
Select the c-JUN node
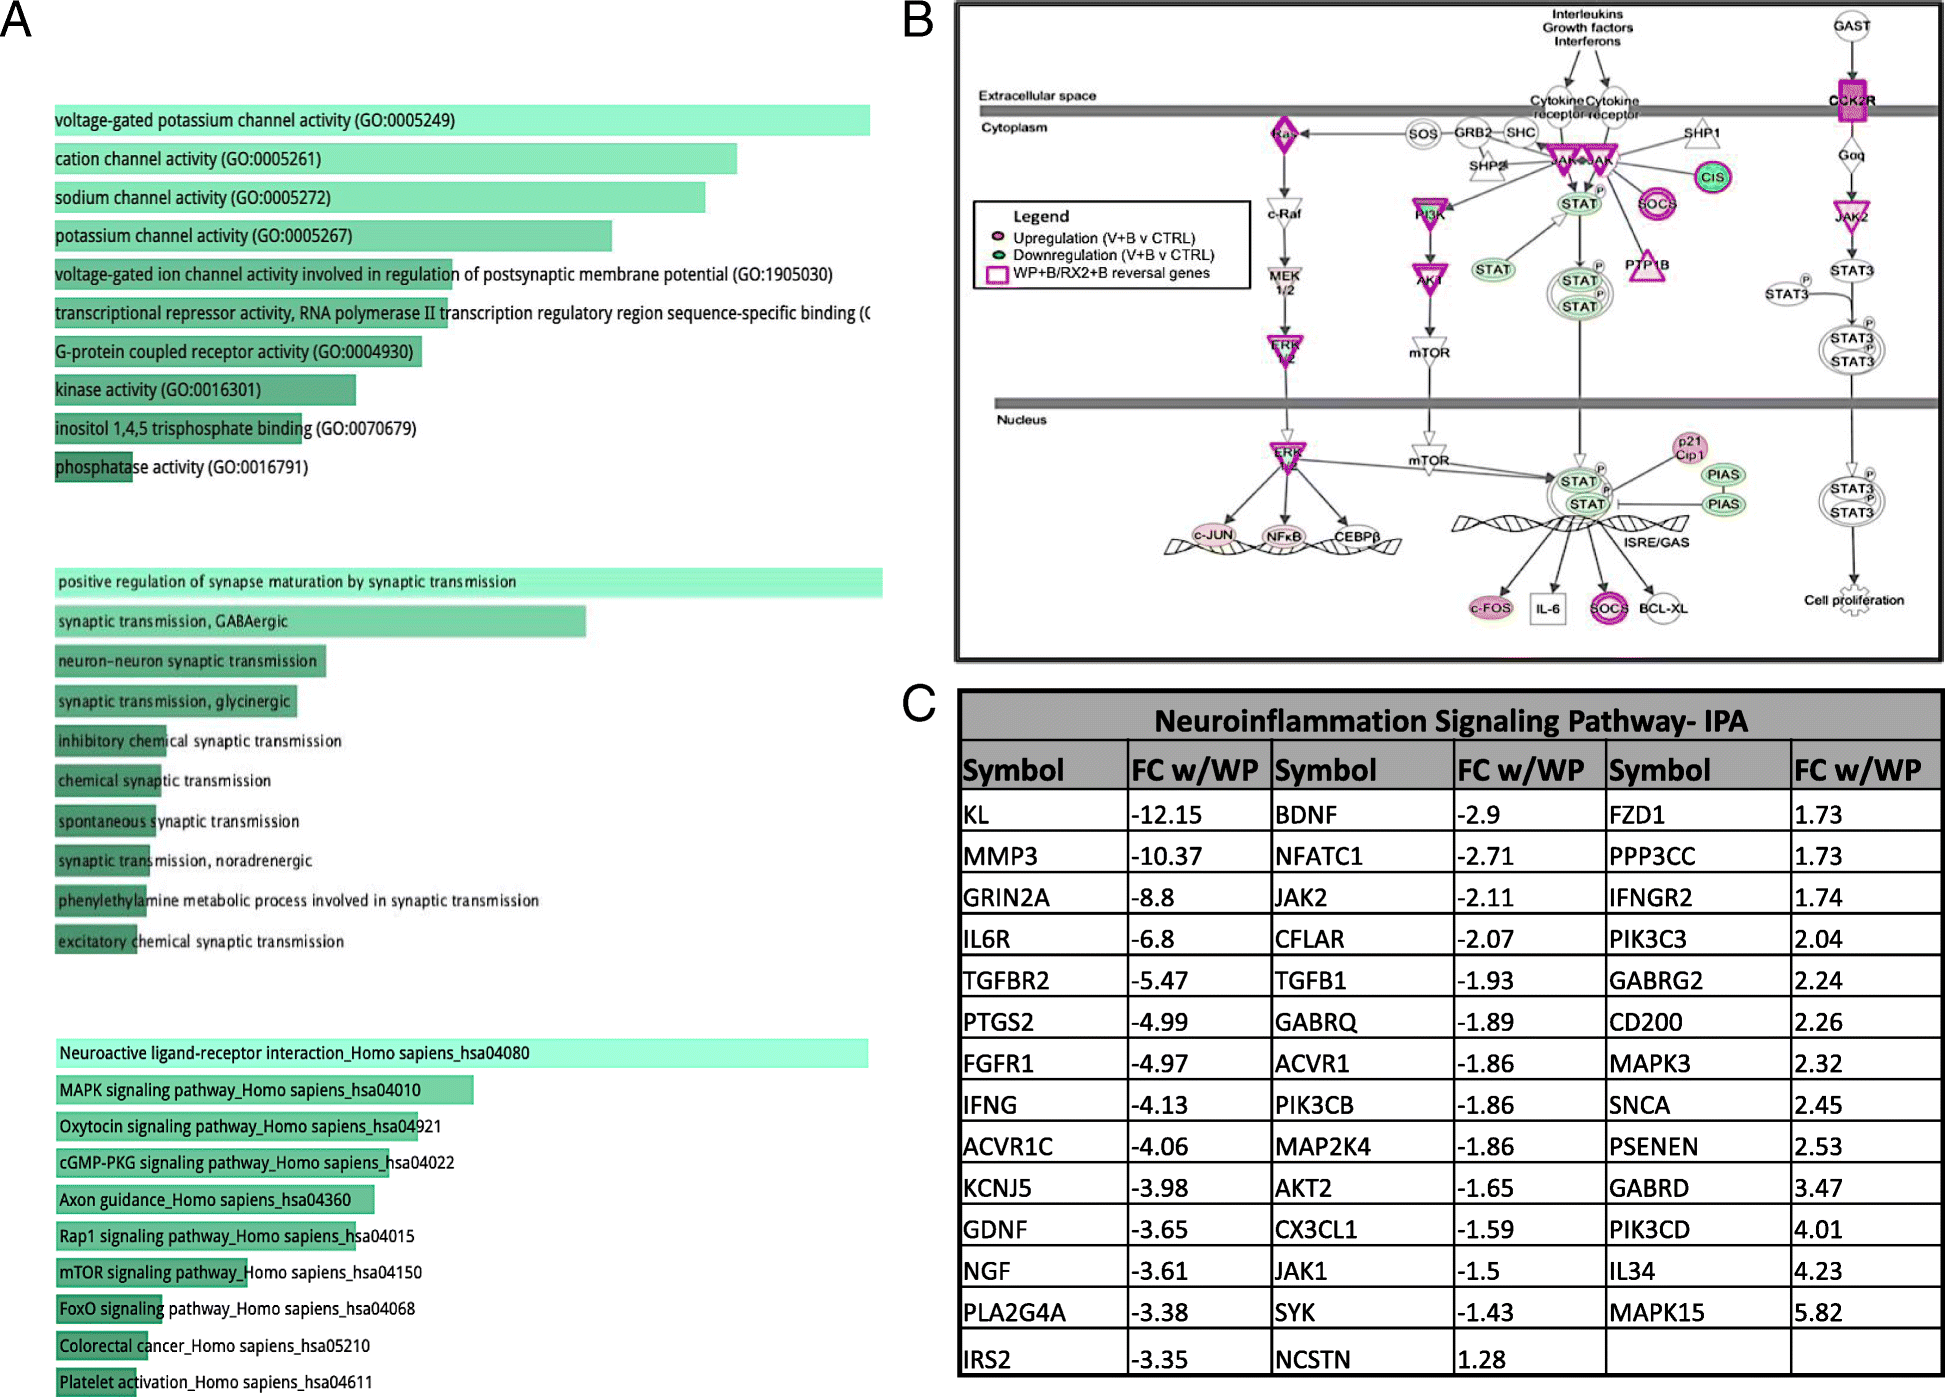pos(1213,535)
